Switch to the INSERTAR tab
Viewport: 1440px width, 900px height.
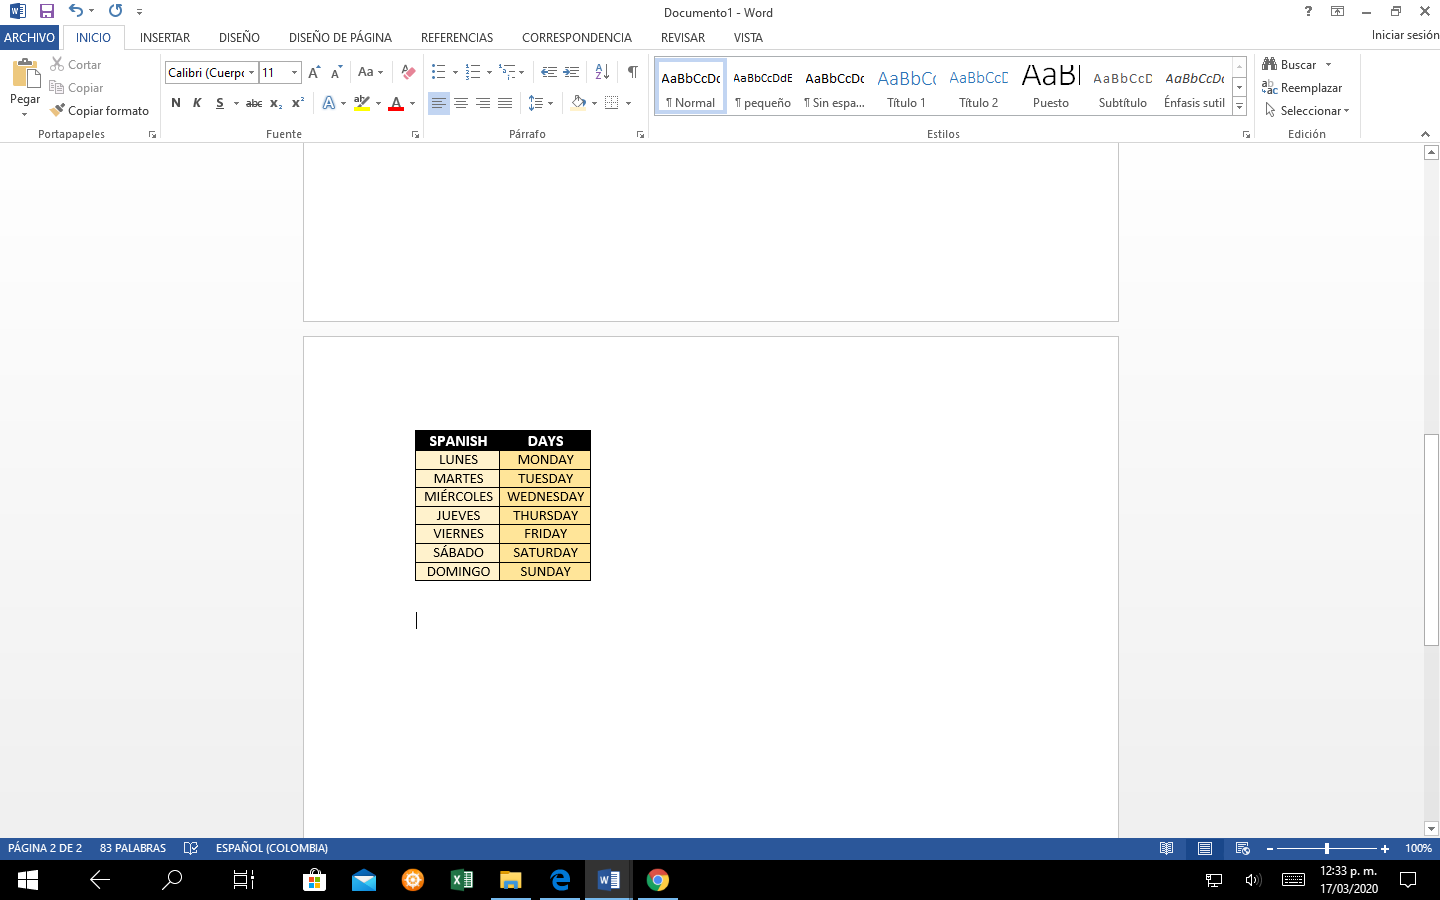(165, 37)
